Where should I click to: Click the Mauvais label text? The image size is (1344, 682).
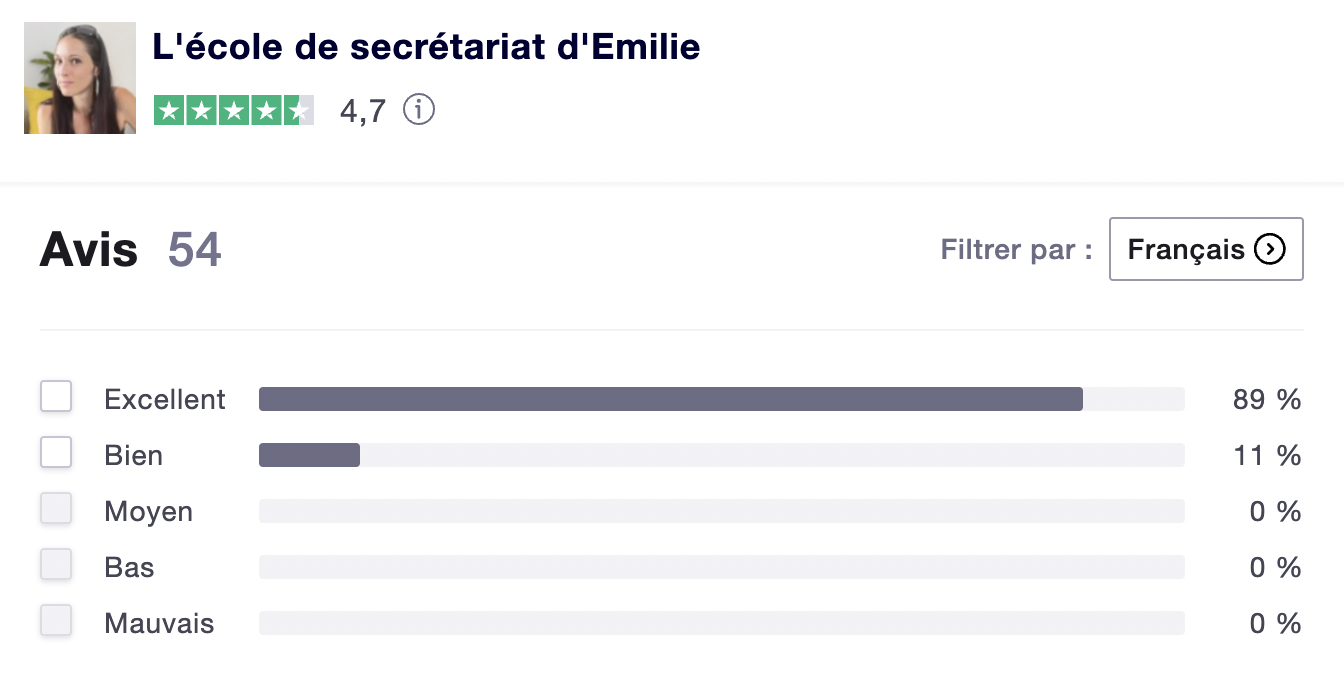159,624
